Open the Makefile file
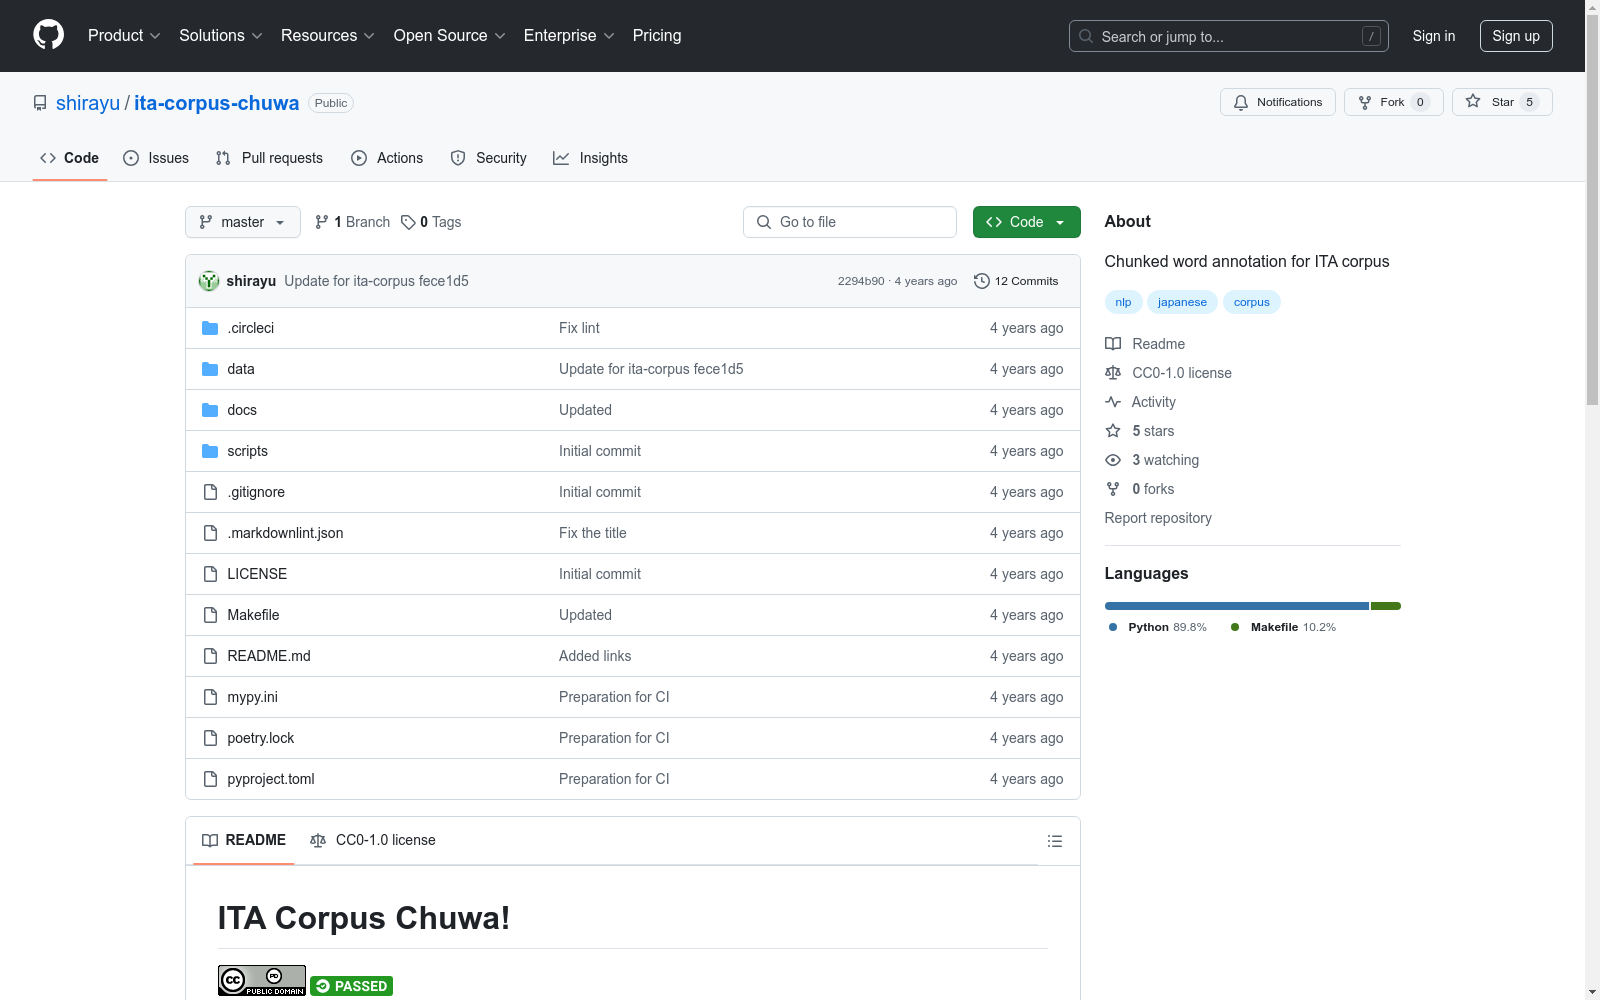This screenshot has height=1000, width=1600. coord(253,615)
